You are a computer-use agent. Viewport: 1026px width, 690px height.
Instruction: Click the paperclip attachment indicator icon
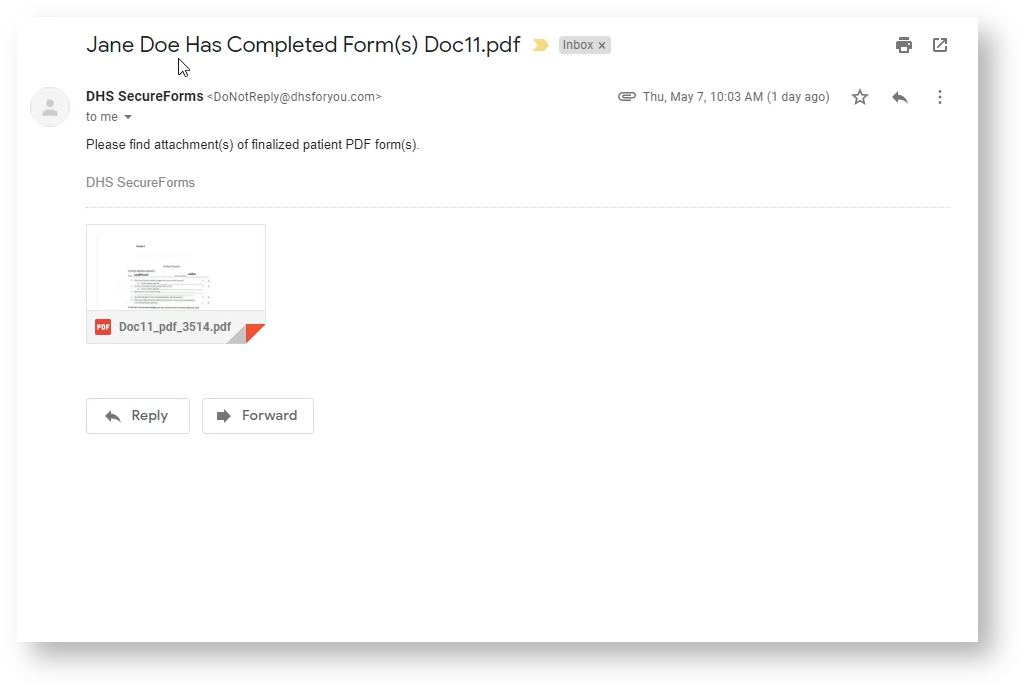(x=627, y=97)
